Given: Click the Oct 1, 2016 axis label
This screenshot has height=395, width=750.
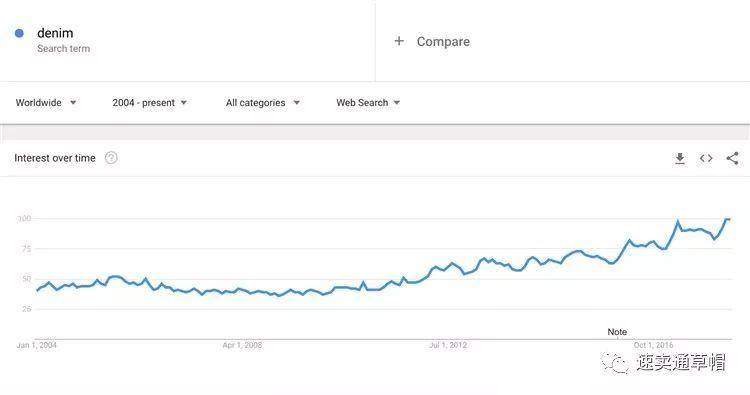Looking at the screenshot, I should click(653, 345).
